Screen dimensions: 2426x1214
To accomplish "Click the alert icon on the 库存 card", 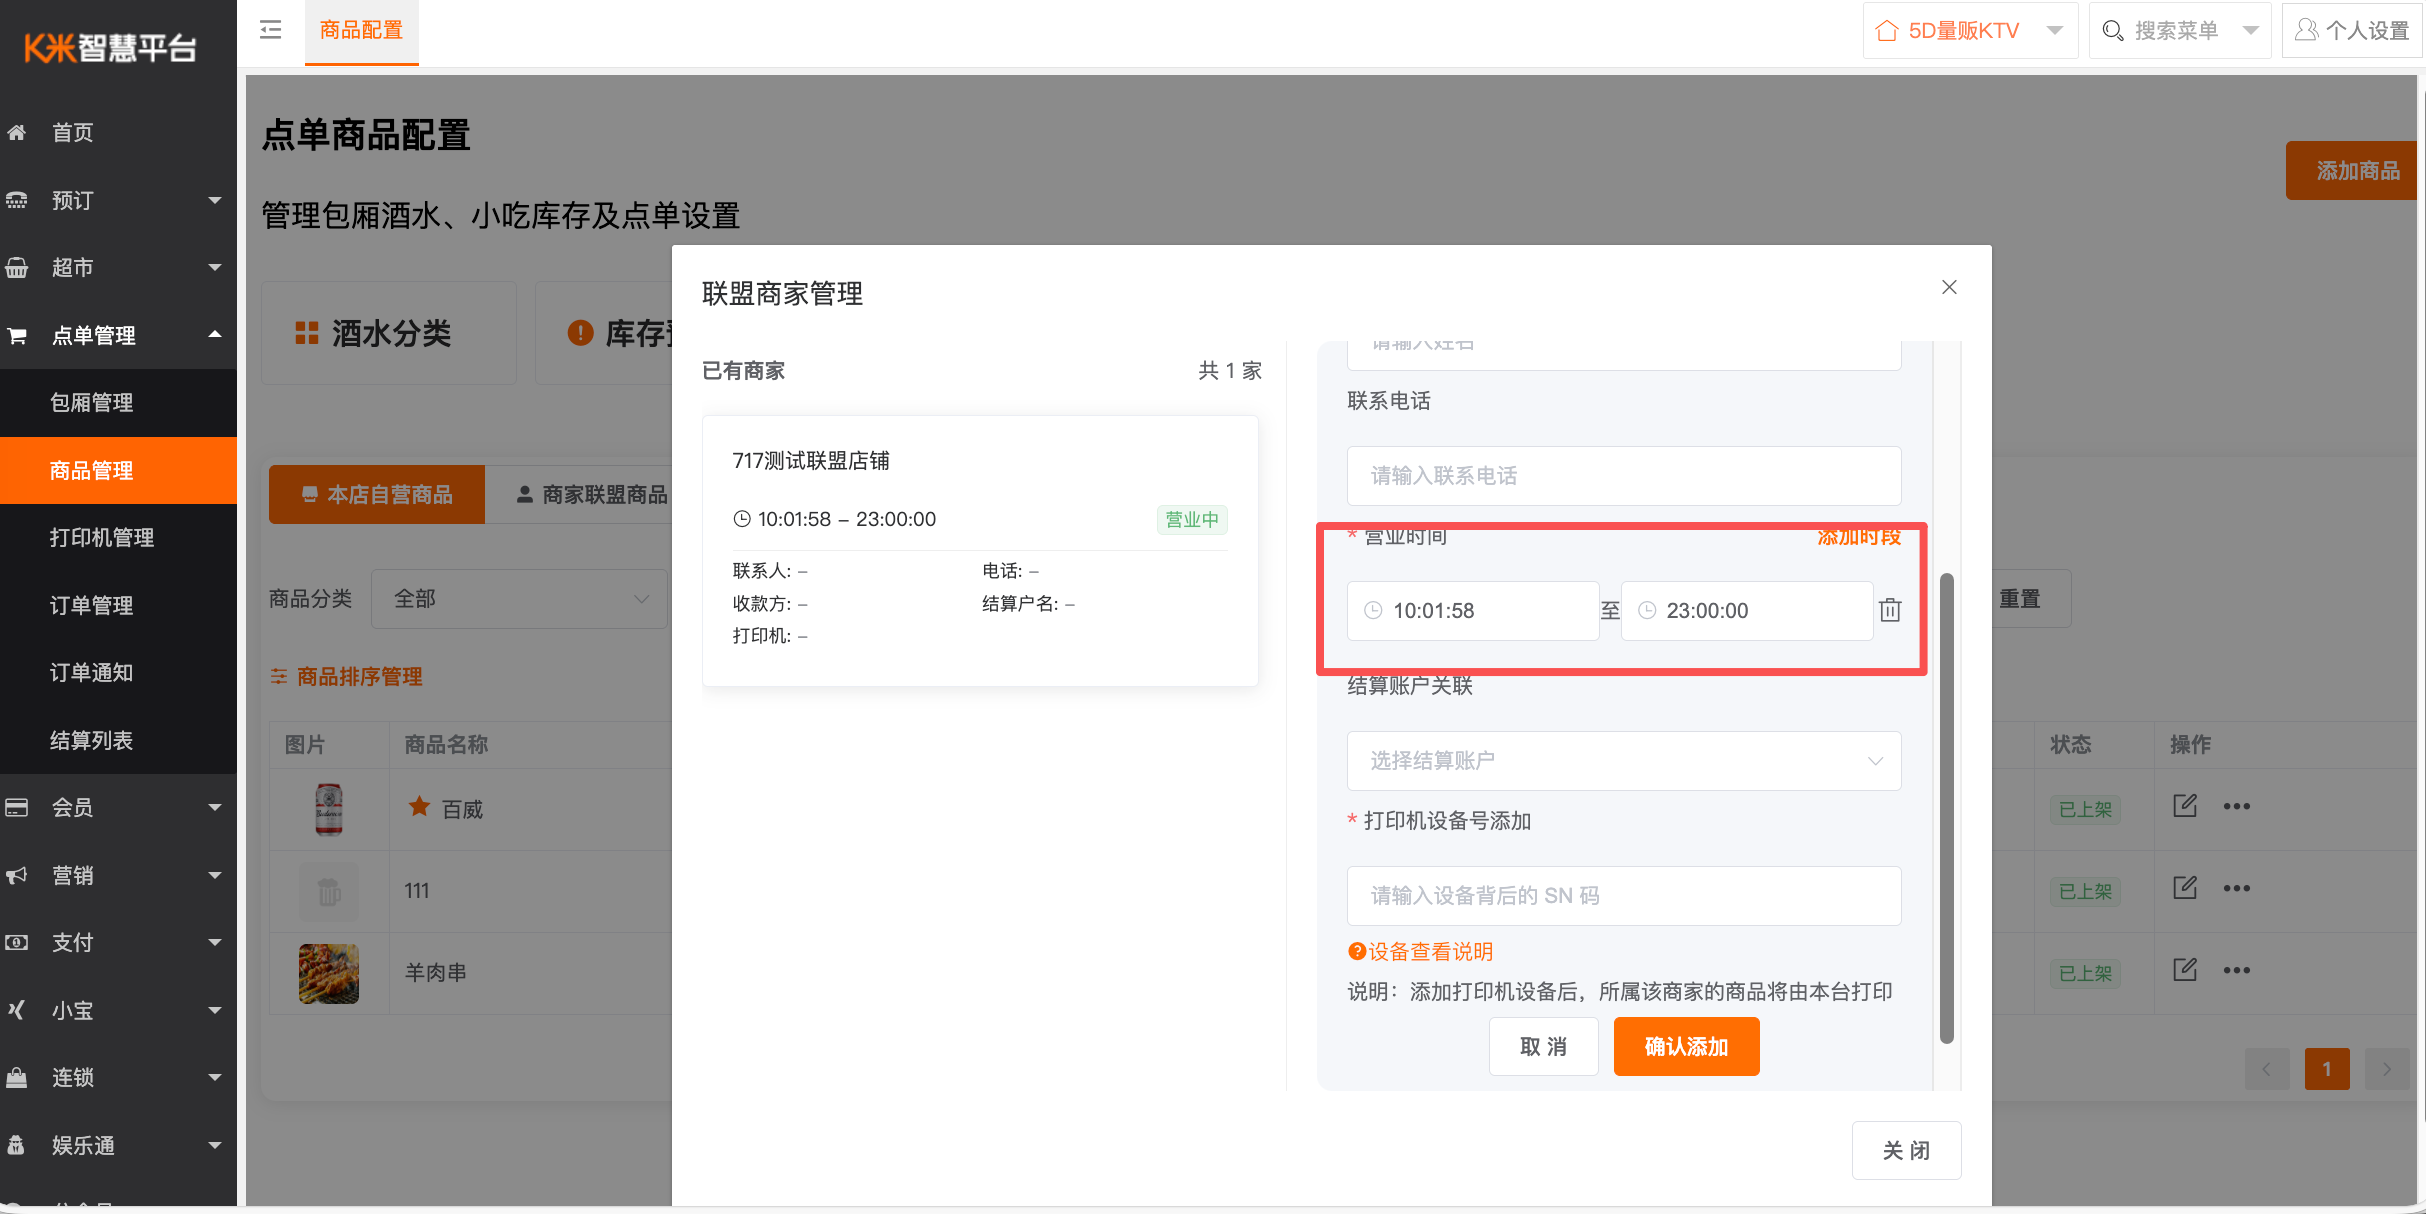I will pos(580,332).
